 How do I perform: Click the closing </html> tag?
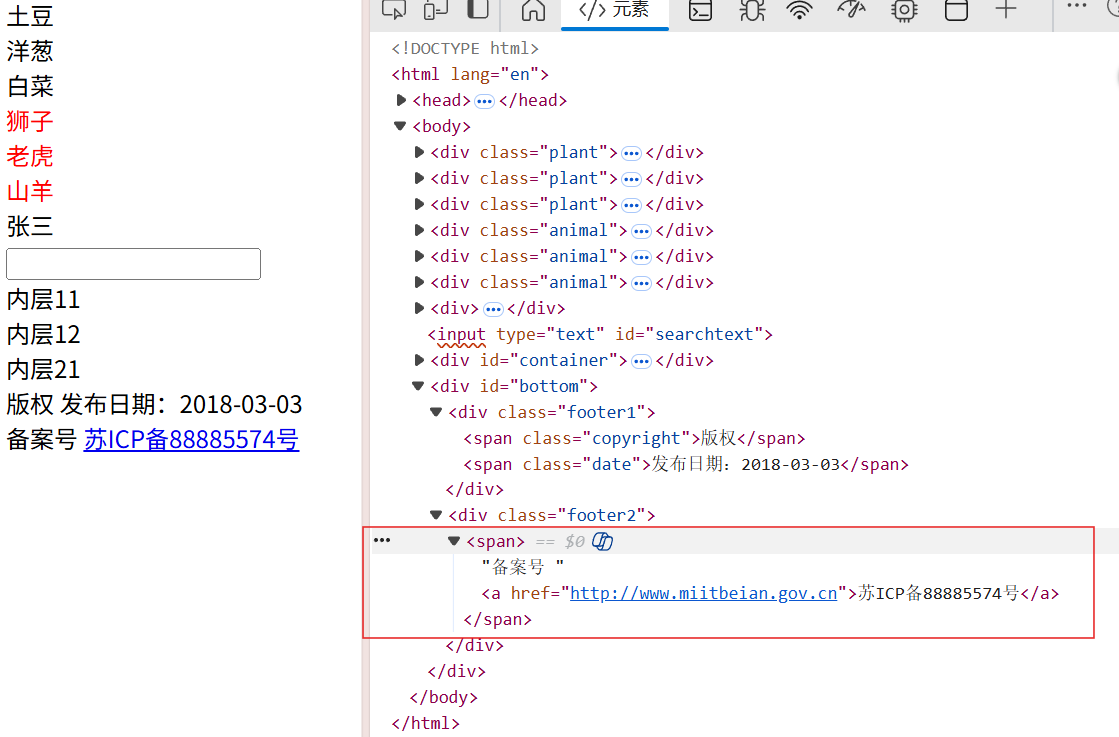pos(425,723)
